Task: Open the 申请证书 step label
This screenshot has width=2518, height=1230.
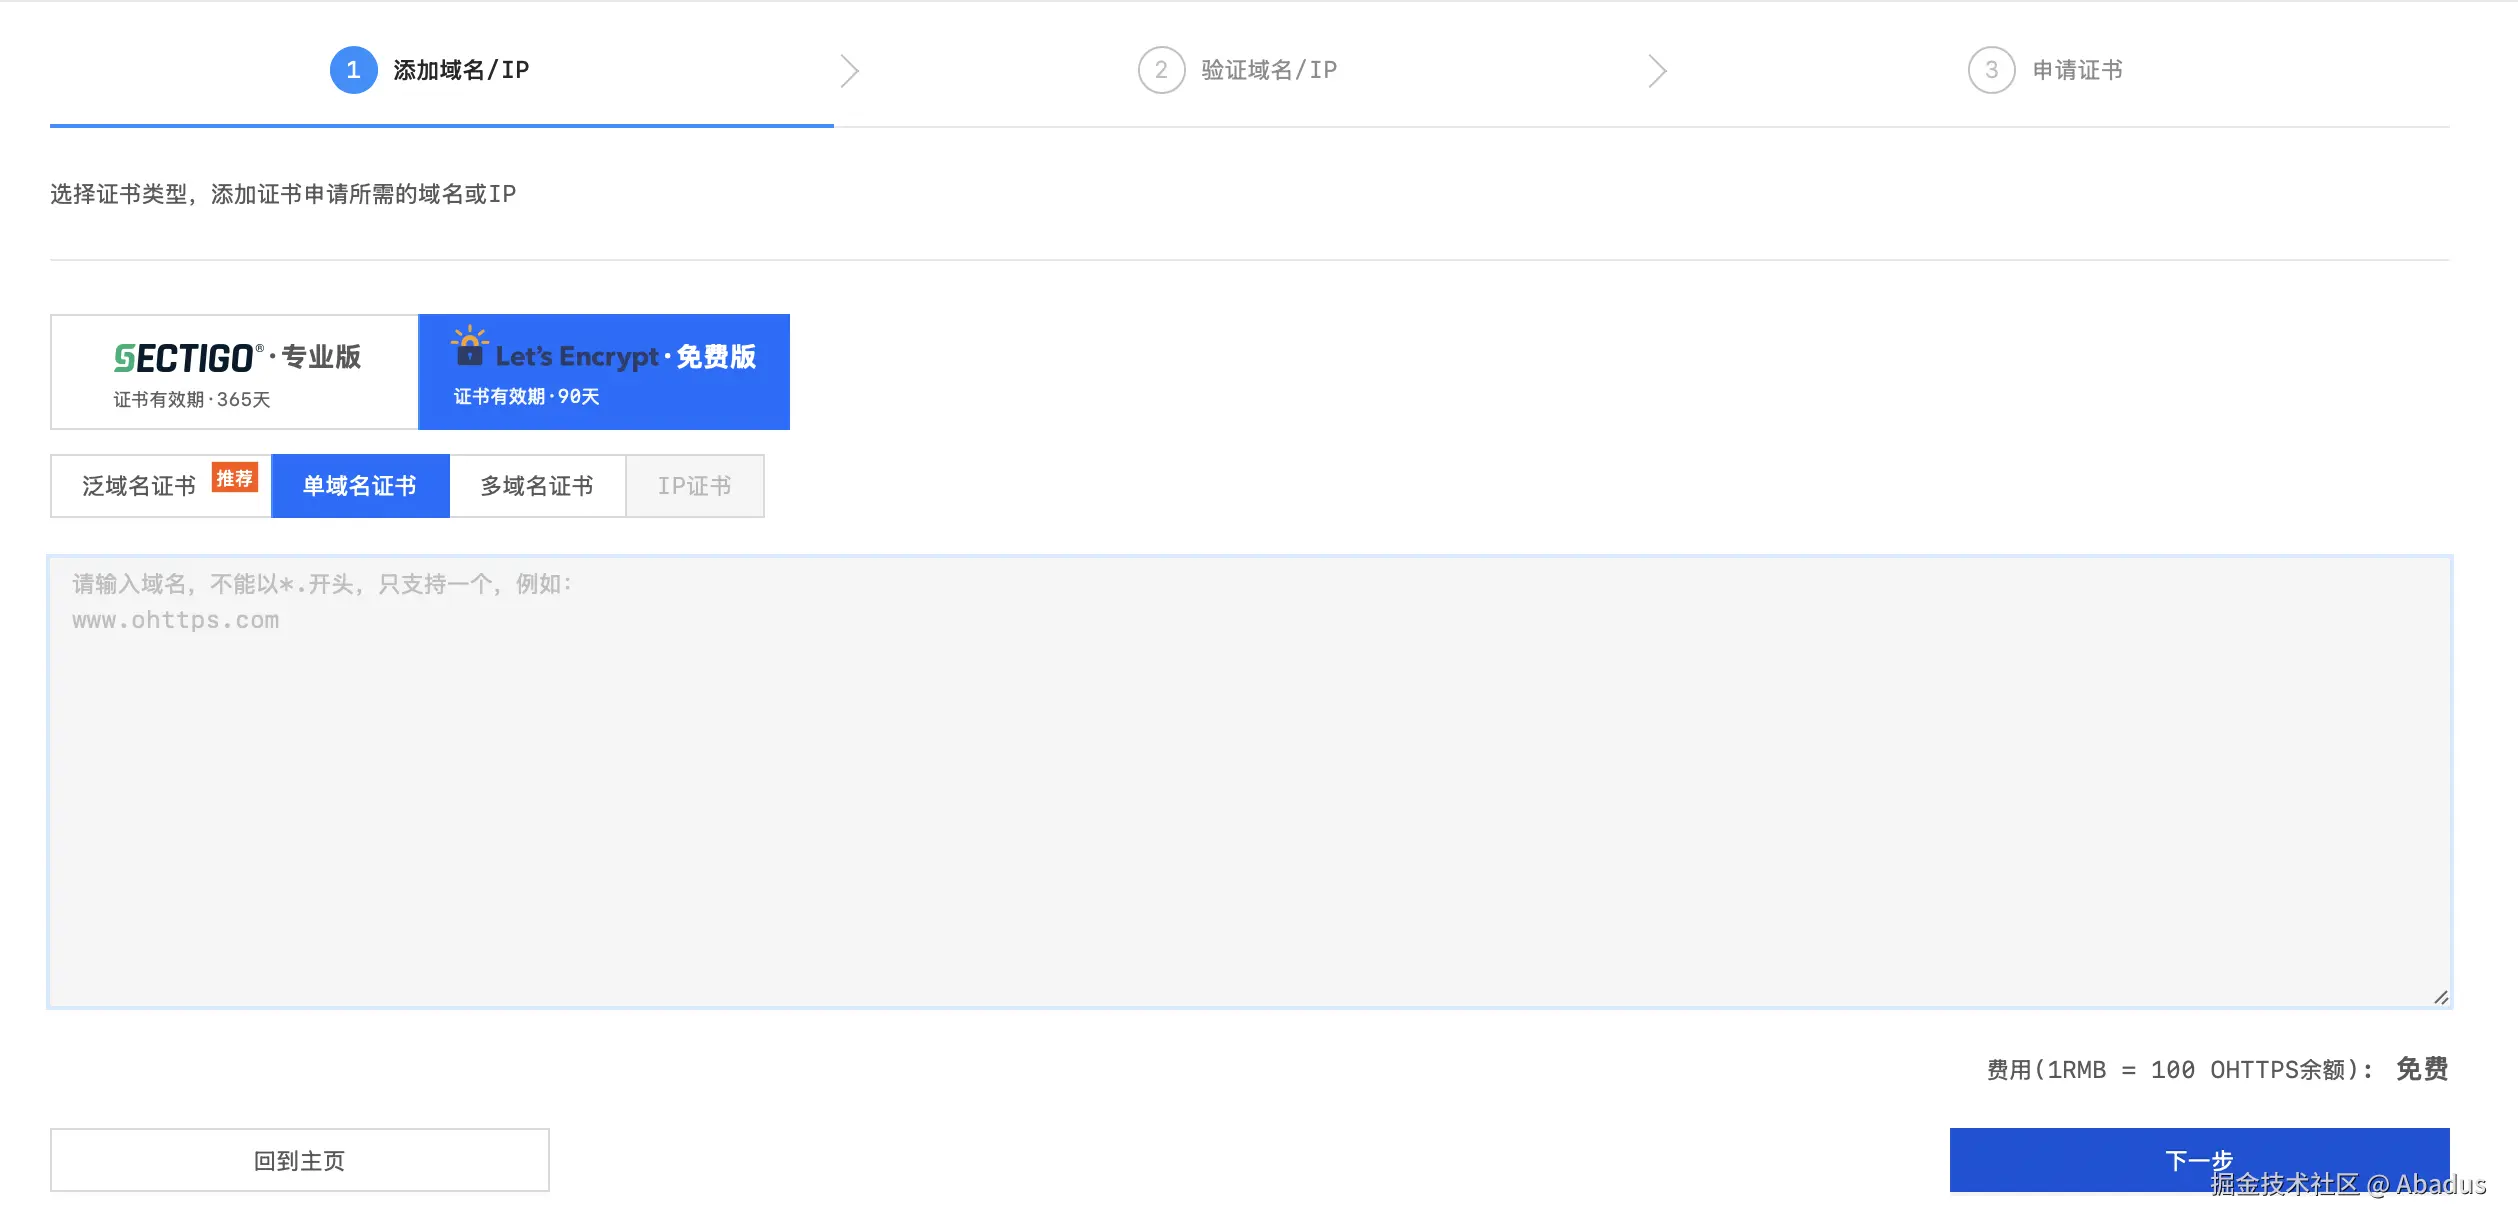Action: (2077, 70)
